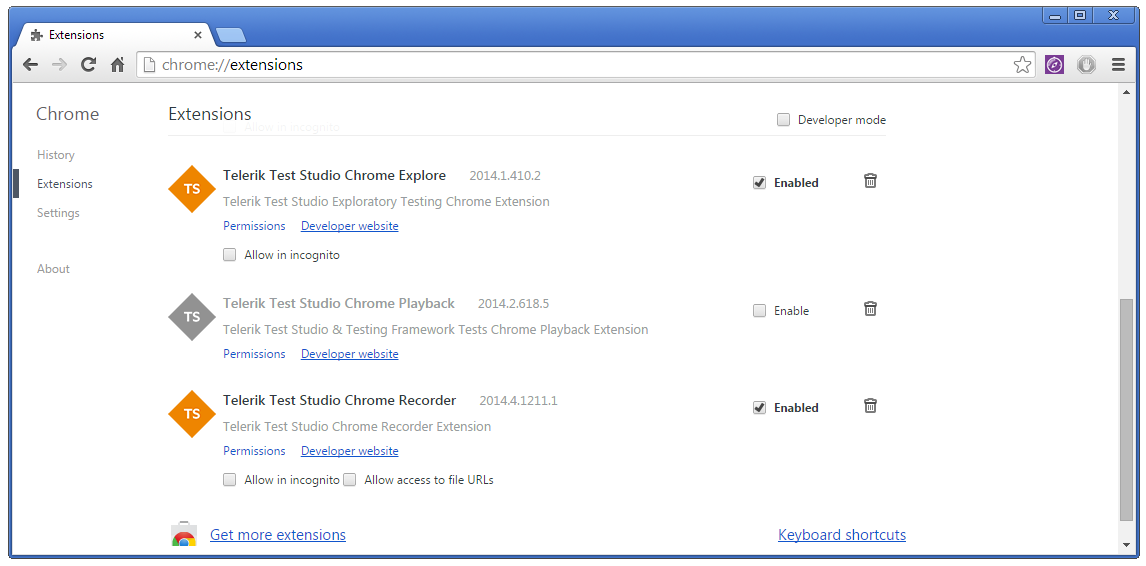This screenshot has height=566, width=1146.
Task: Click the chrome://extensions address bar
Action: point(585,65)
